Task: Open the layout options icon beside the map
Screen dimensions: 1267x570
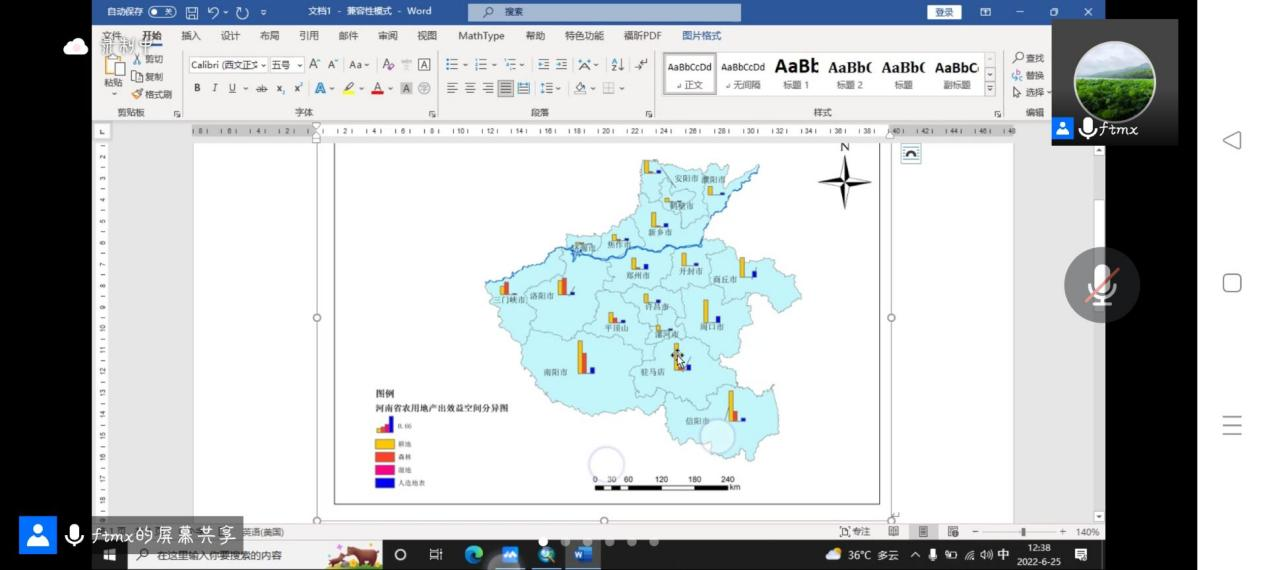Action: pyautogui.click(x=910, y=153)
